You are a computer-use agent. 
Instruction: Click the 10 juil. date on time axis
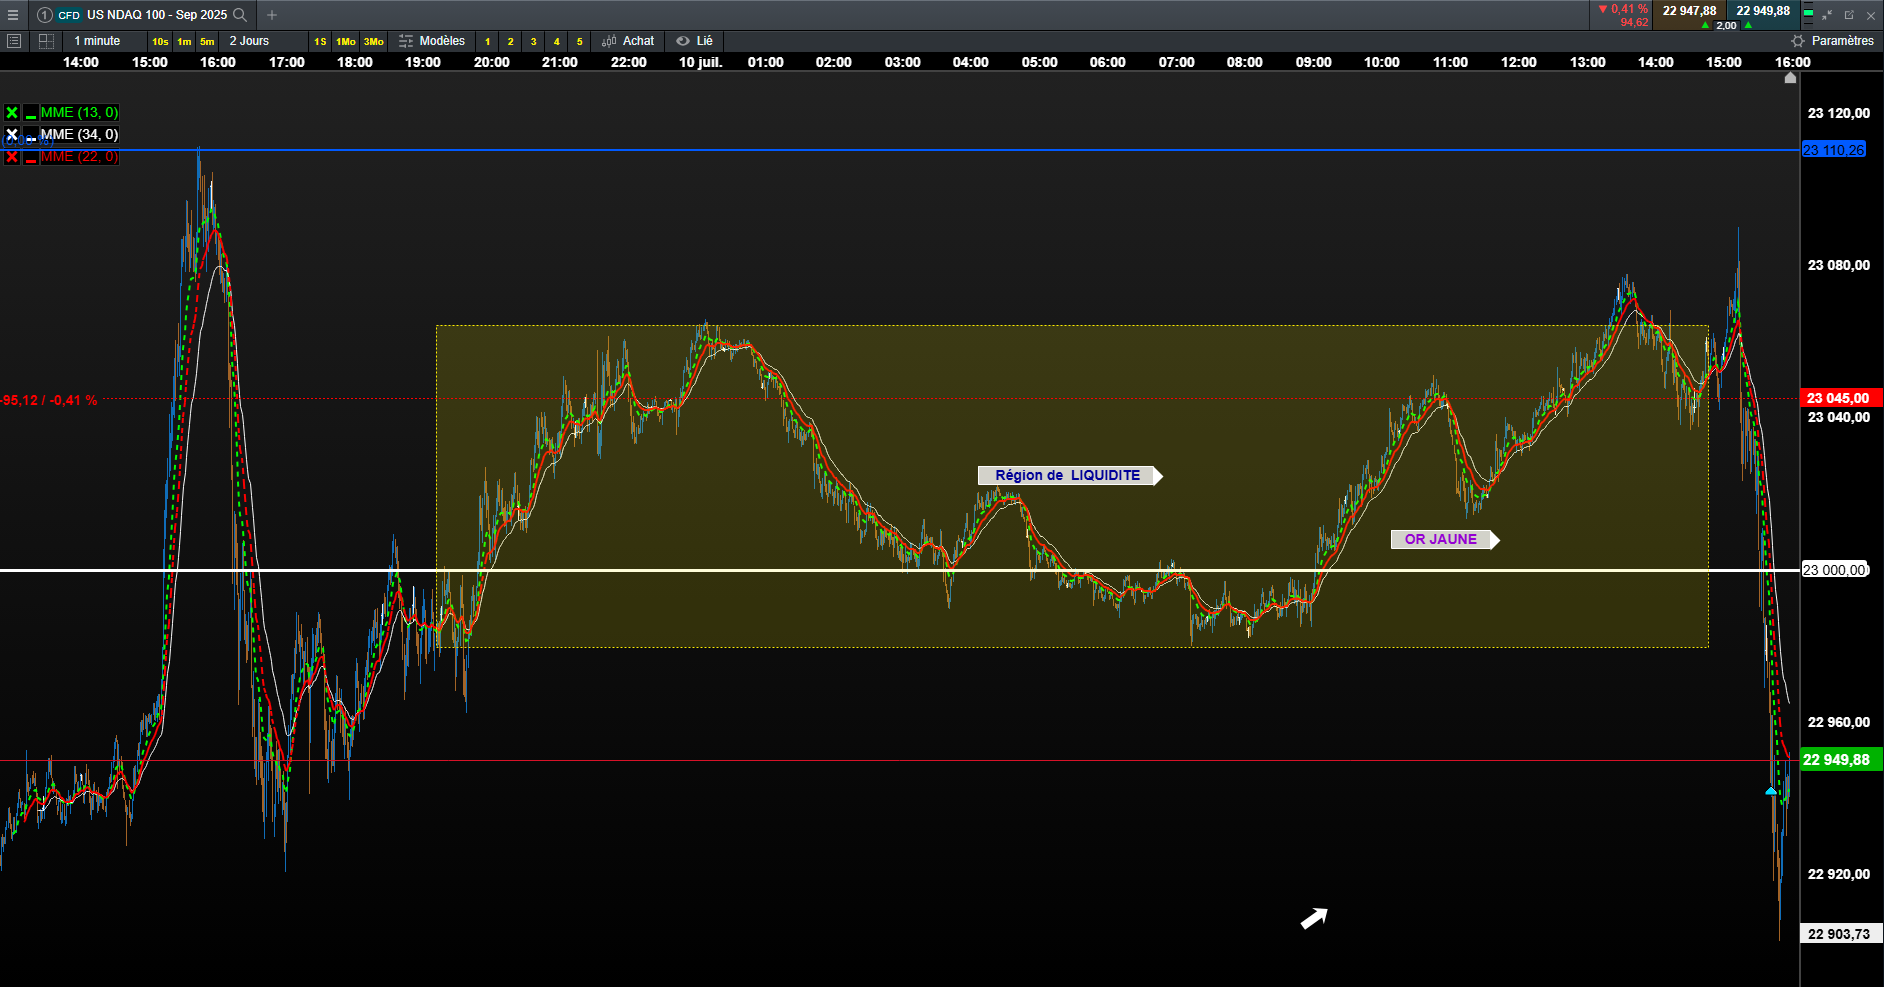tap(700, 62)
